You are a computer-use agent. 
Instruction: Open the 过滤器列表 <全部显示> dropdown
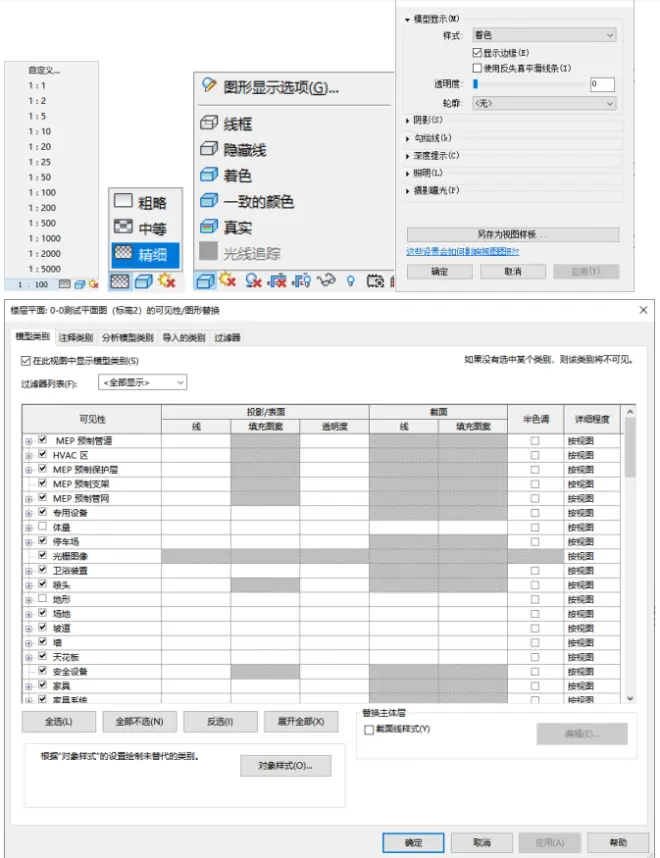pos(143,382)
